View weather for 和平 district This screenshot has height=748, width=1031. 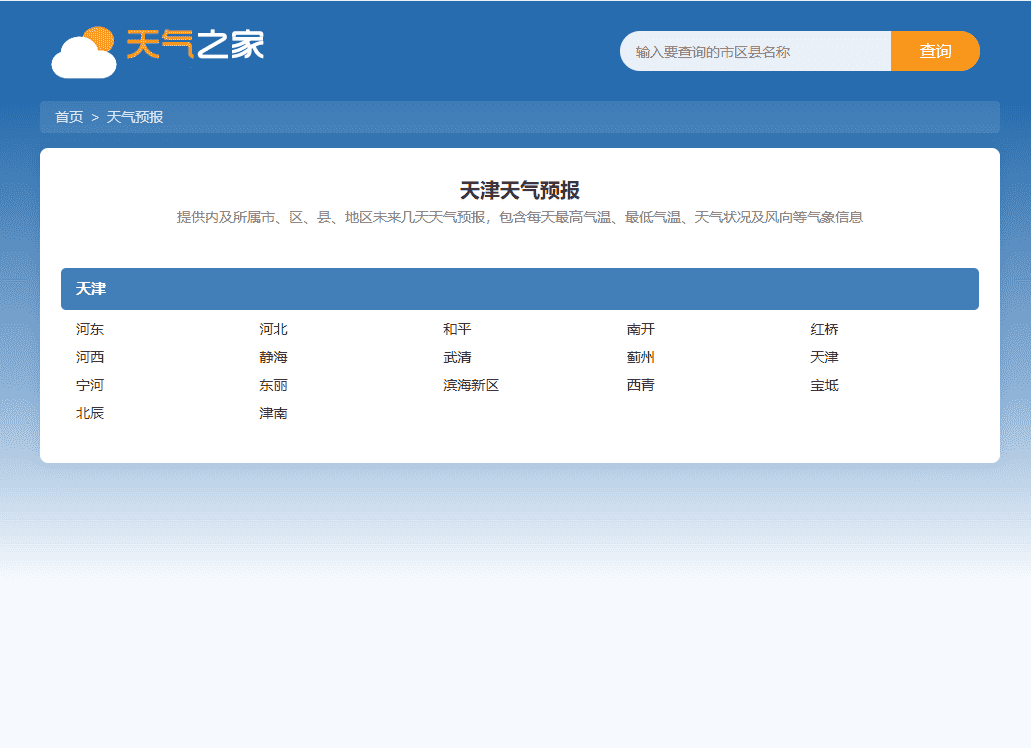458,329
